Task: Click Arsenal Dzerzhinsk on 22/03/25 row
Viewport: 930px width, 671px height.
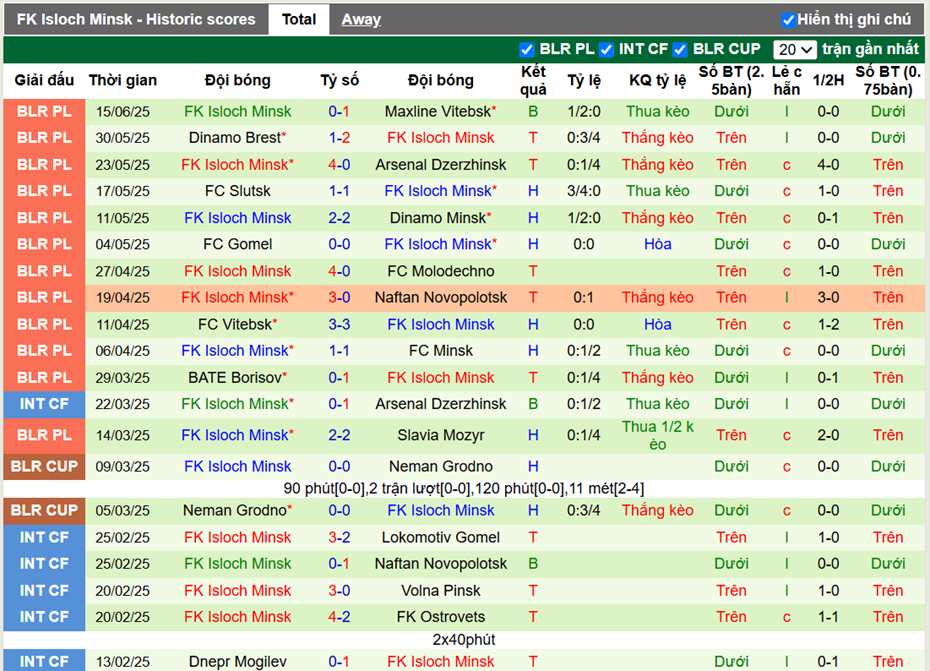Action: click(441, 404)
